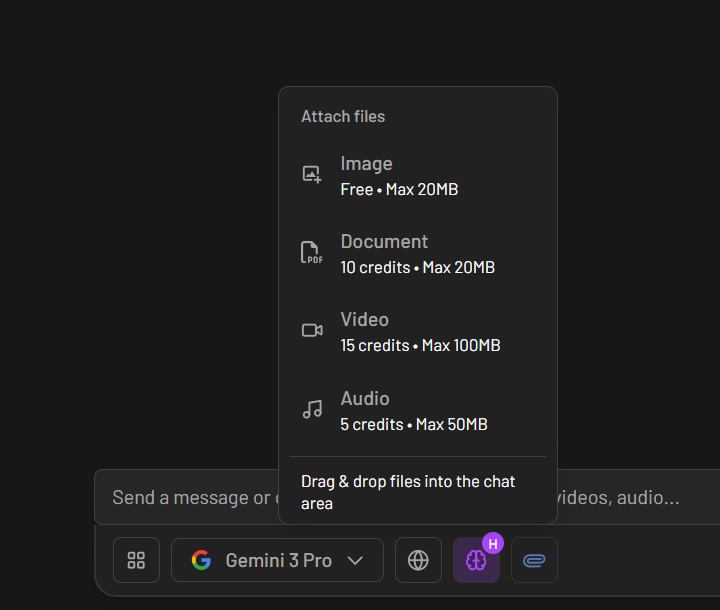Click 'Free • Max 20MB' text
Viewport: 720px width, 610px height.
pos(399,190)
